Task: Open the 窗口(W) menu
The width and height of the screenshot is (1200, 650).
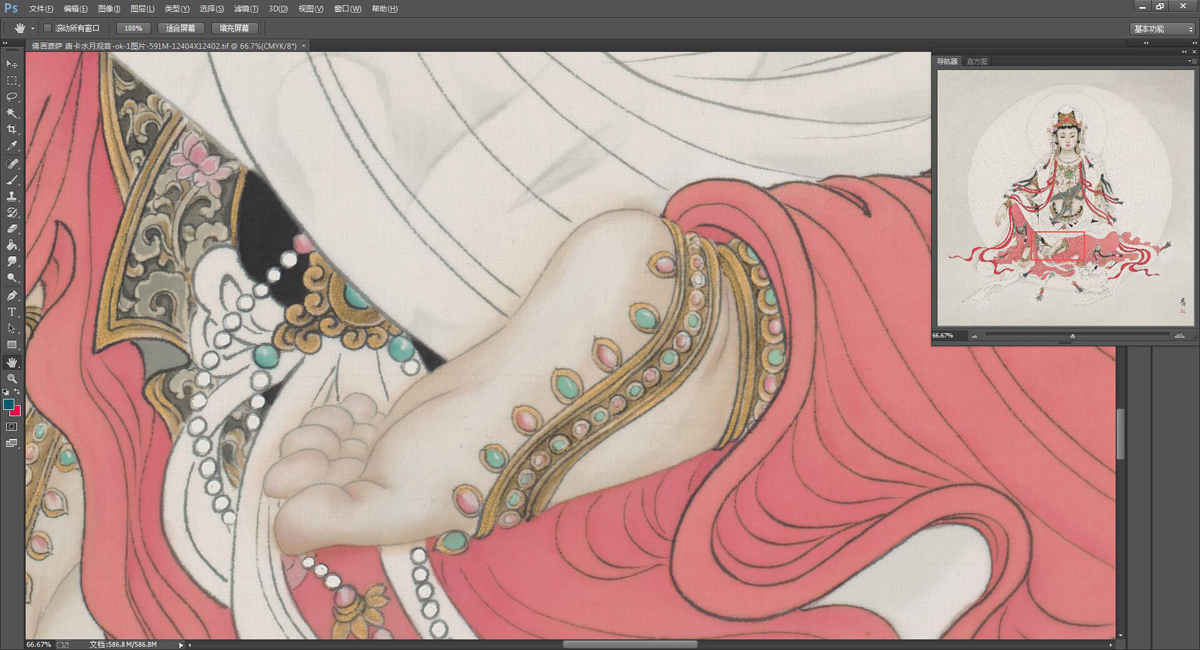Action: [x=347, y=8]
